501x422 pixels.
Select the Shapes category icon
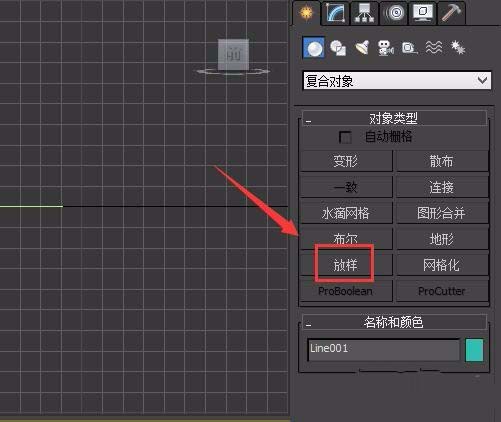tap(338, 48)
